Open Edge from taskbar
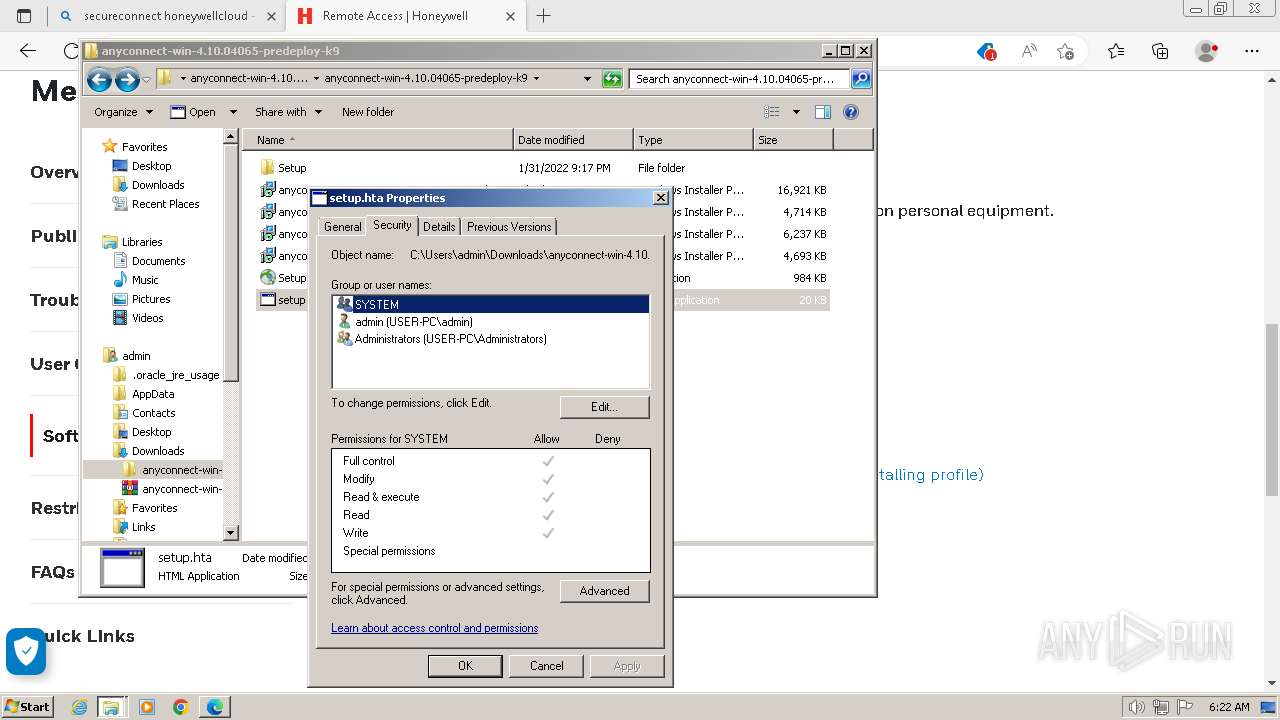 click(214, 707)
